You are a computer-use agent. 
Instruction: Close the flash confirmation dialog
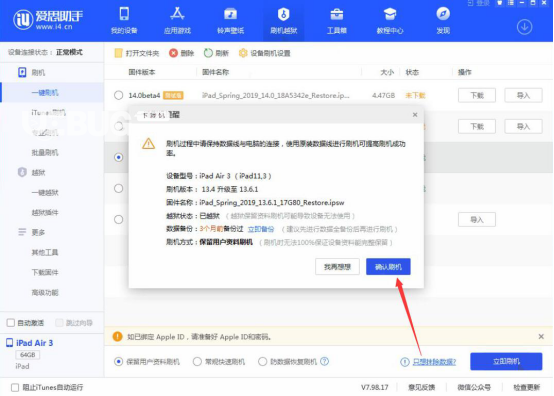415,115
